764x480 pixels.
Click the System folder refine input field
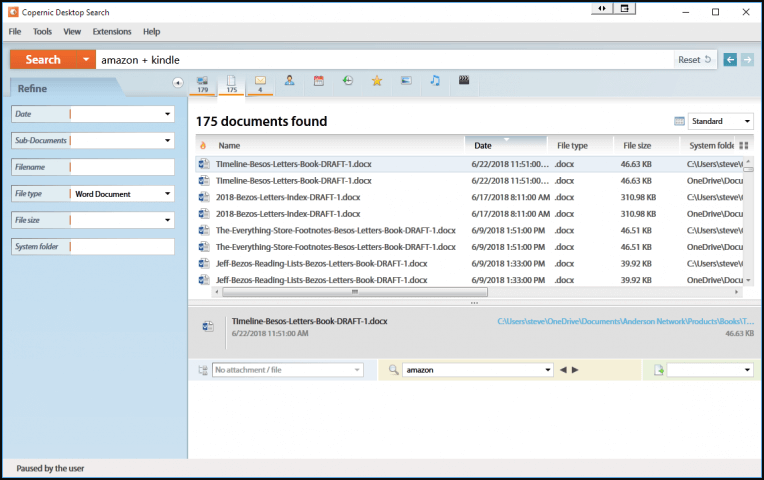tap(122, 247)
